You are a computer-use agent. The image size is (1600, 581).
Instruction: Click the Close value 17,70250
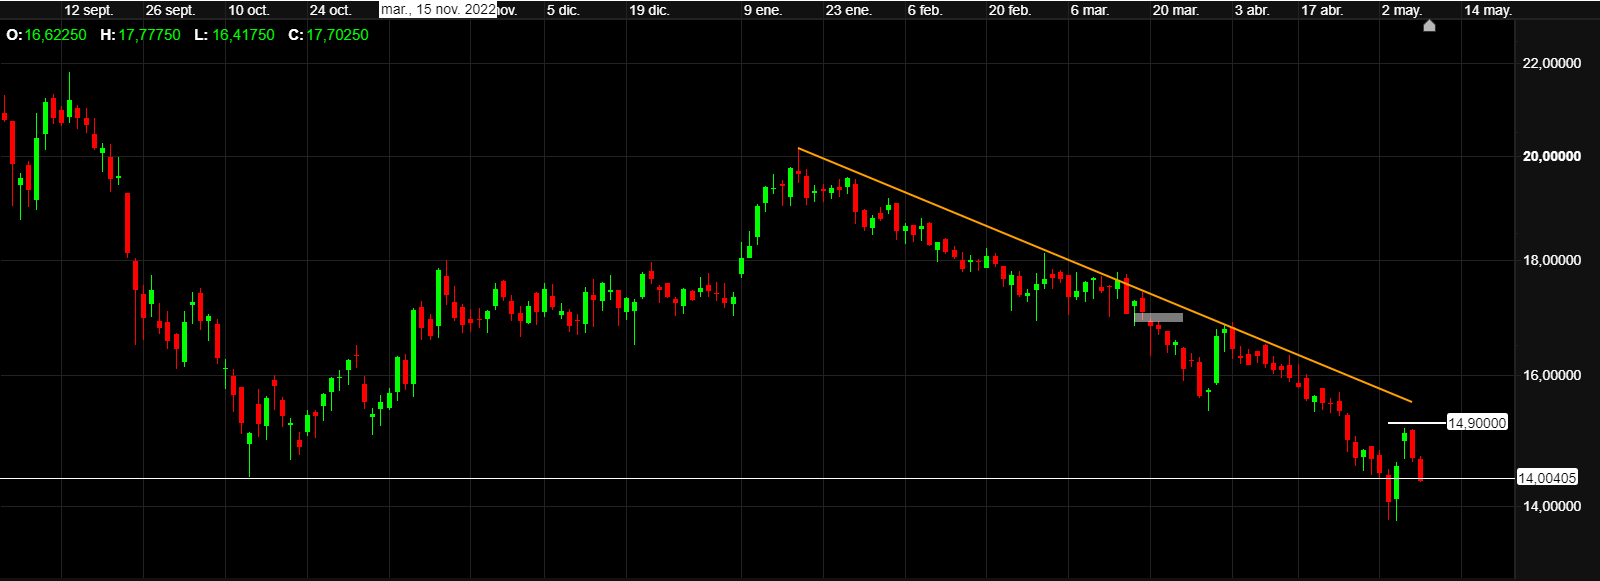click(x=337, y=35)
